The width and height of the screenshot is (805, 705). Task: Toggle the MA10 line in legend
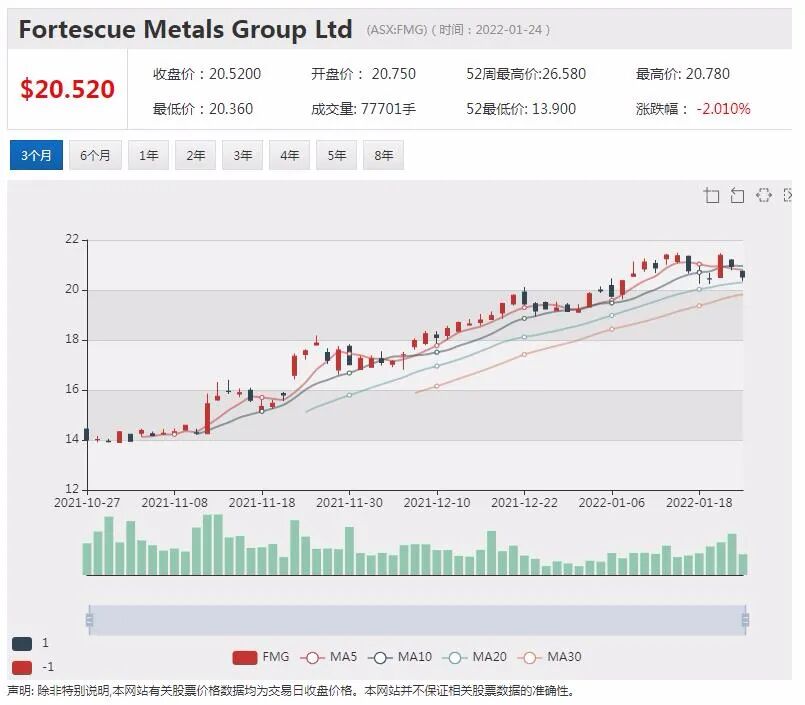(x=400, y=657)
